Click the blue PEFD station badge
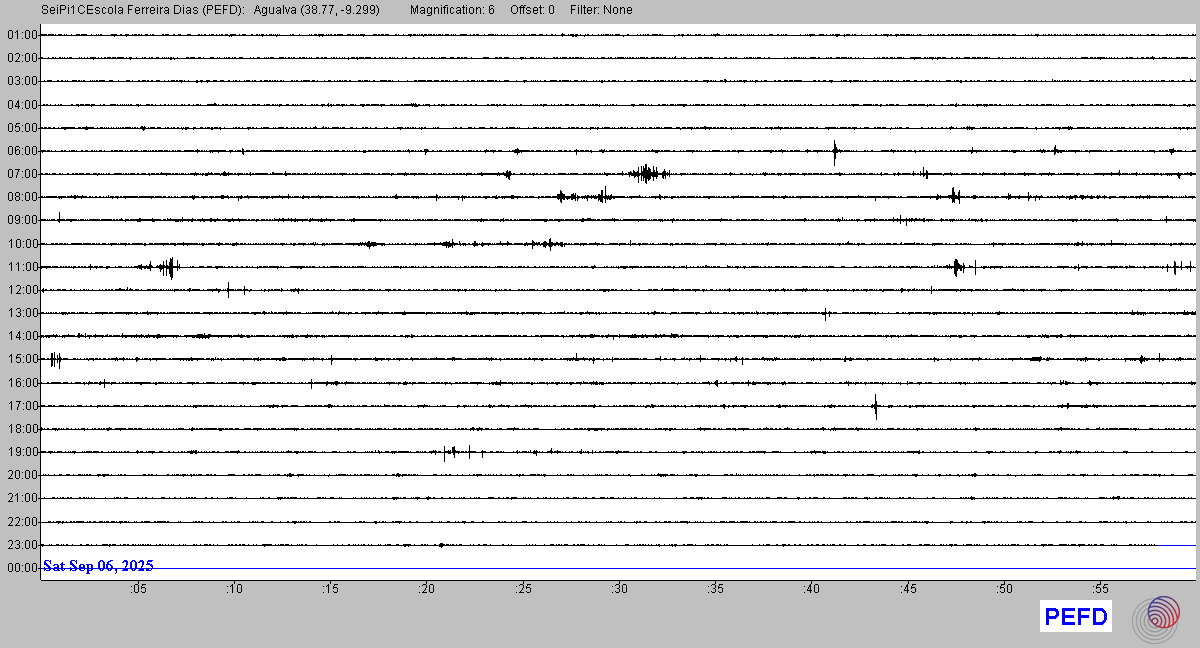Screen dimensions: 1200x648 pyautogui.click(x=1076, y=617)
